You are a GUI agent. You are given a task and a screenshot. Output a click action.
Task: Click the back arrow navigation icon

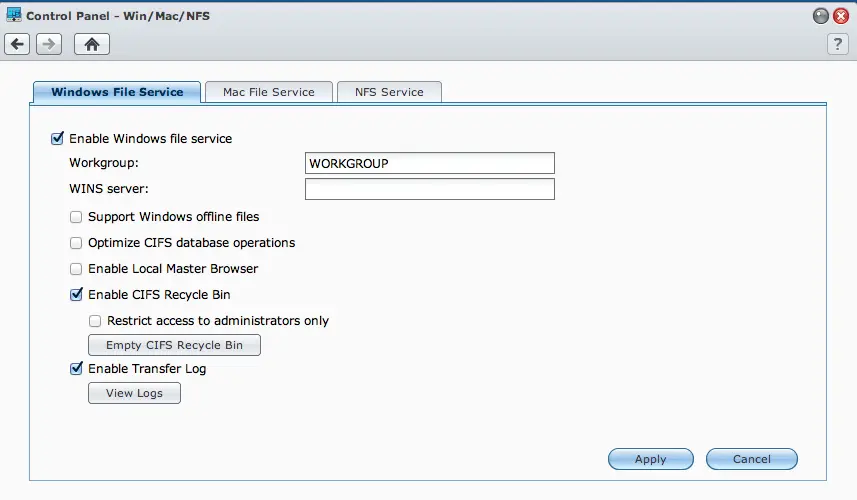click(x=17, y=44)
